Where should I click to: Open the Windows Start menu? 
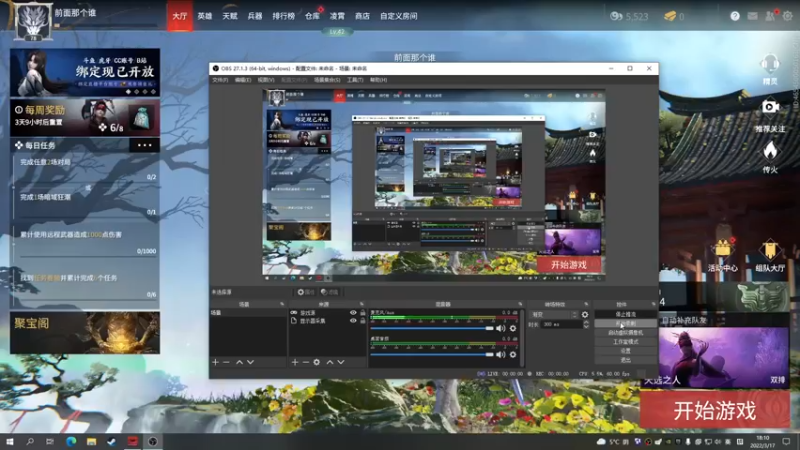click(x=10, y=441)
